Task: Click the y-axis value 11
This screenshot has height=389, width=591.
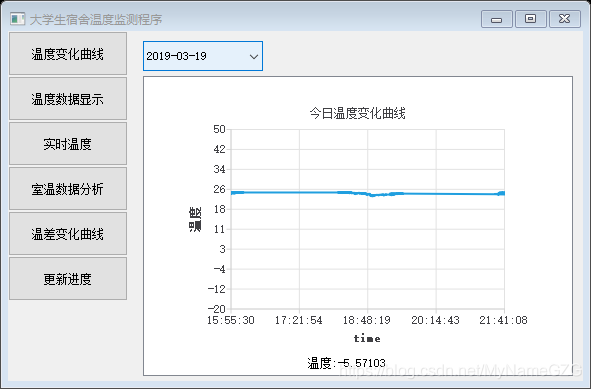Action: click(219, 229)
